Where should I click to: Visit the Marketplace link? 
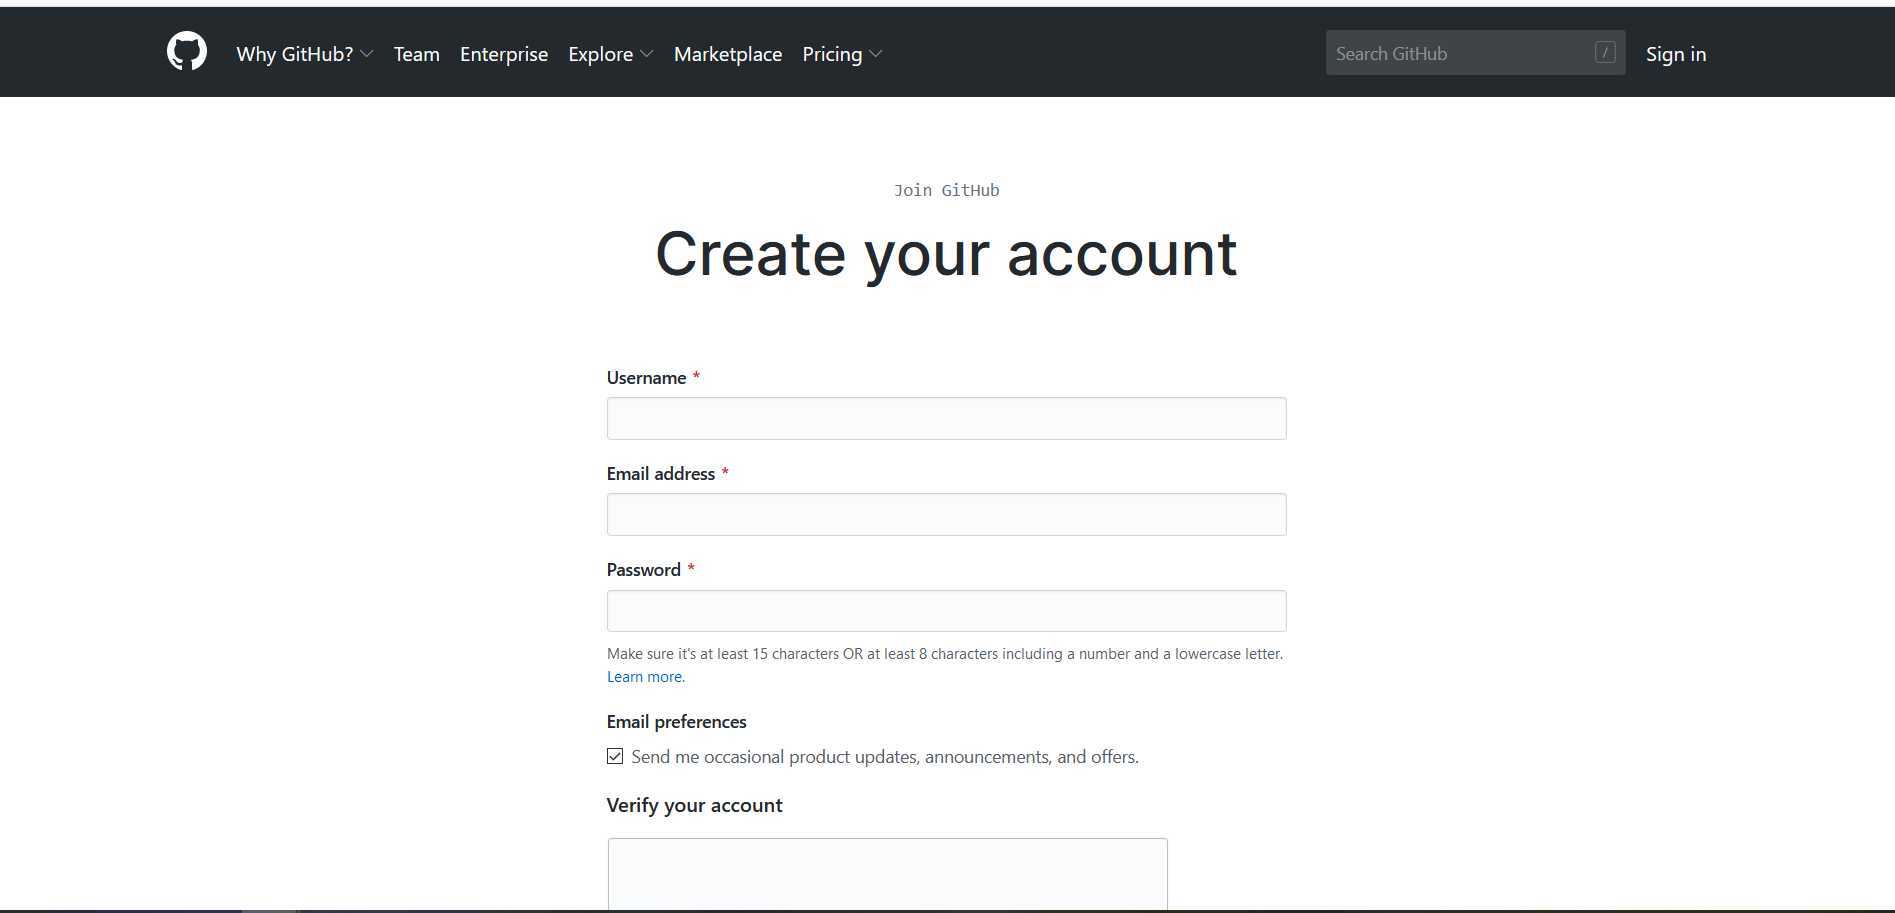point(728,54)
